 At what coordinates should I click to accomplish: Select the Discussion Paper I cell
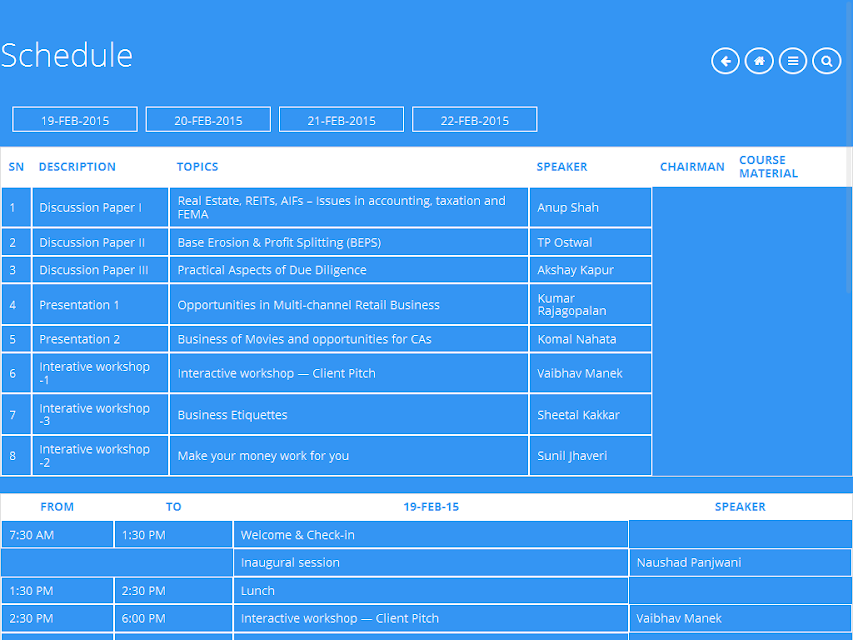[x=101, y=207]
